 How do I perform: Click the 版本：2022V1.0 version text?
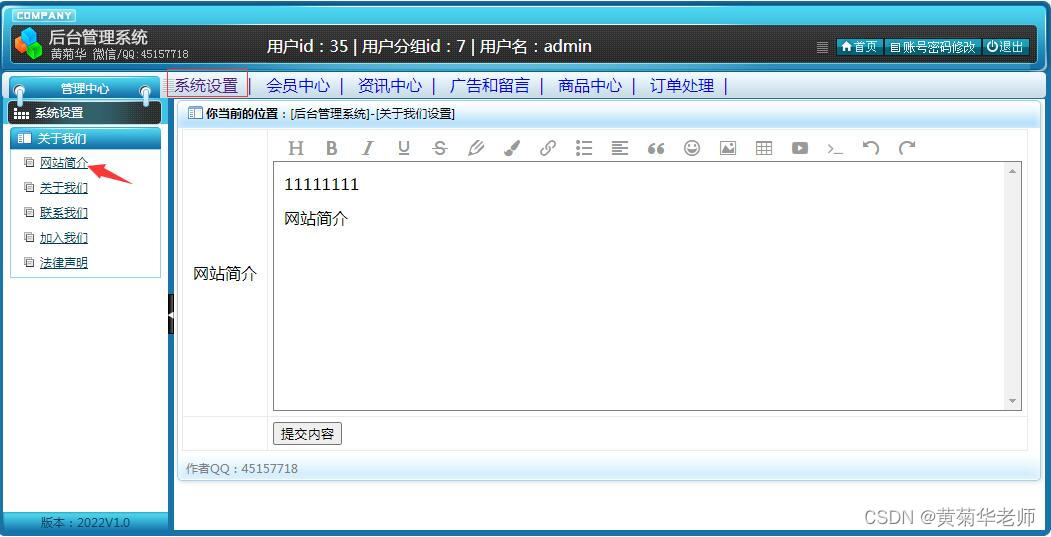85,522
